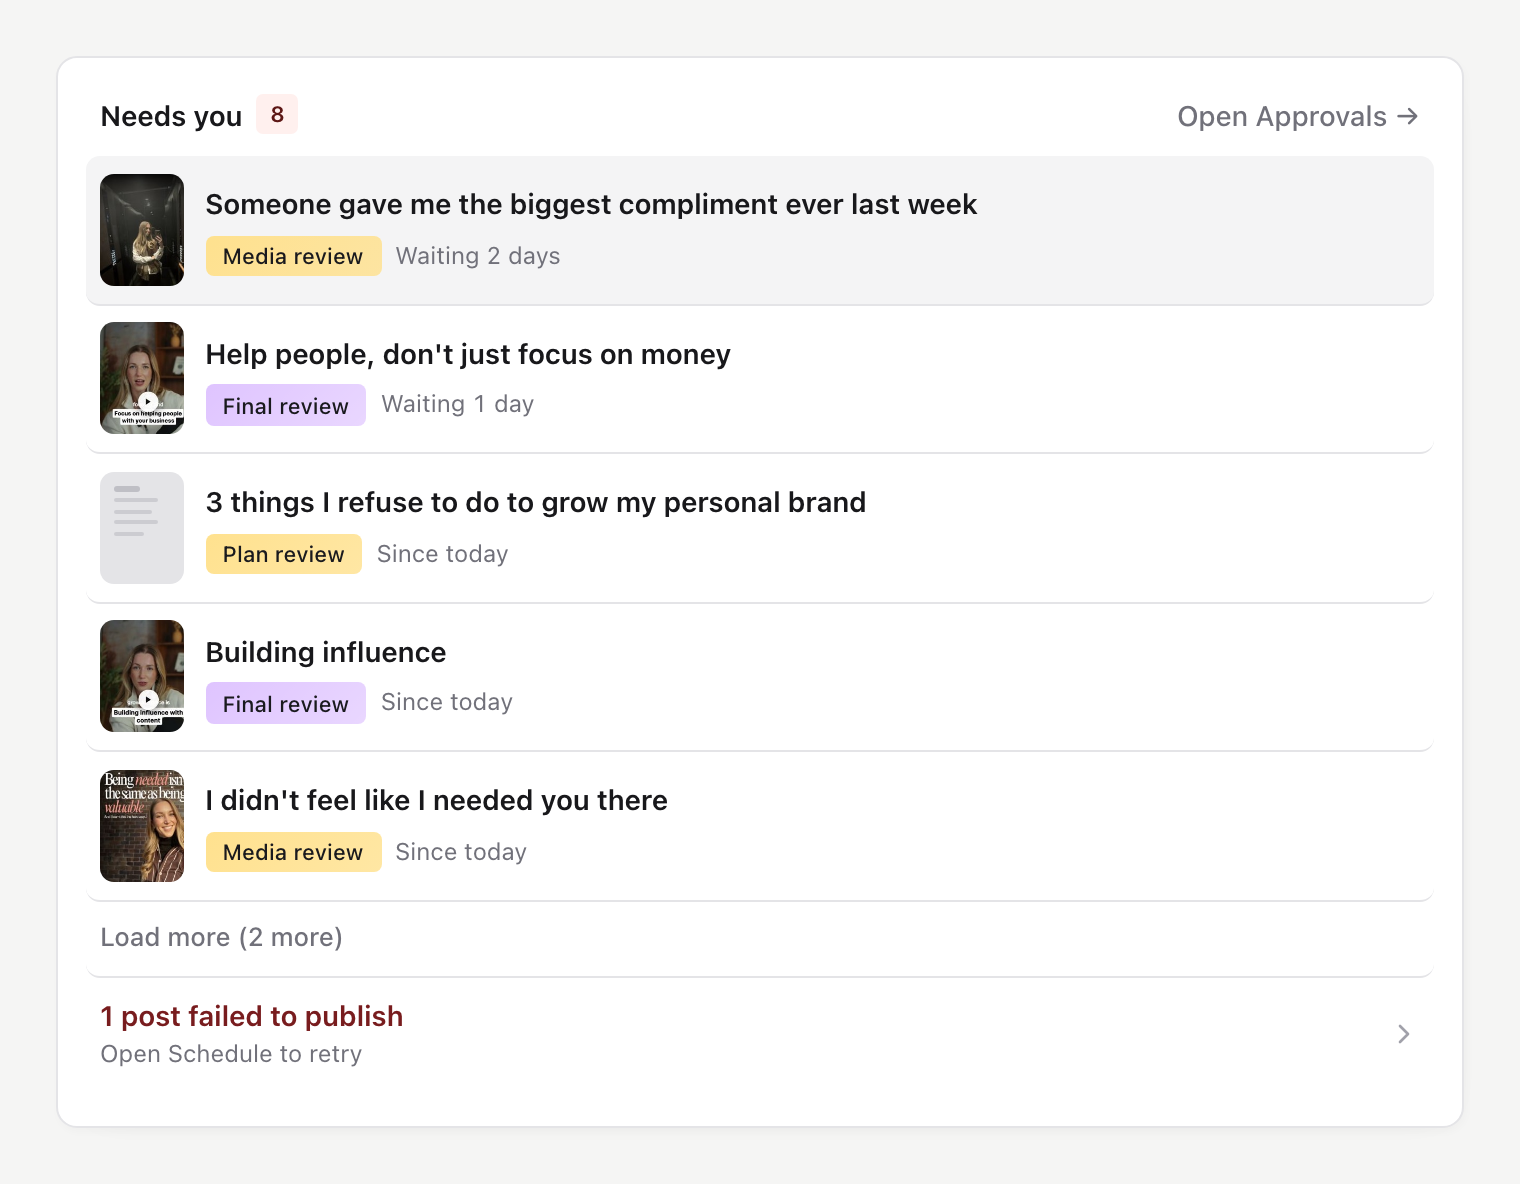Click 'Waiting 1 day' status text
Image resolution: width=1520 pixels, height=1184 pixels.
coord(458,404)
